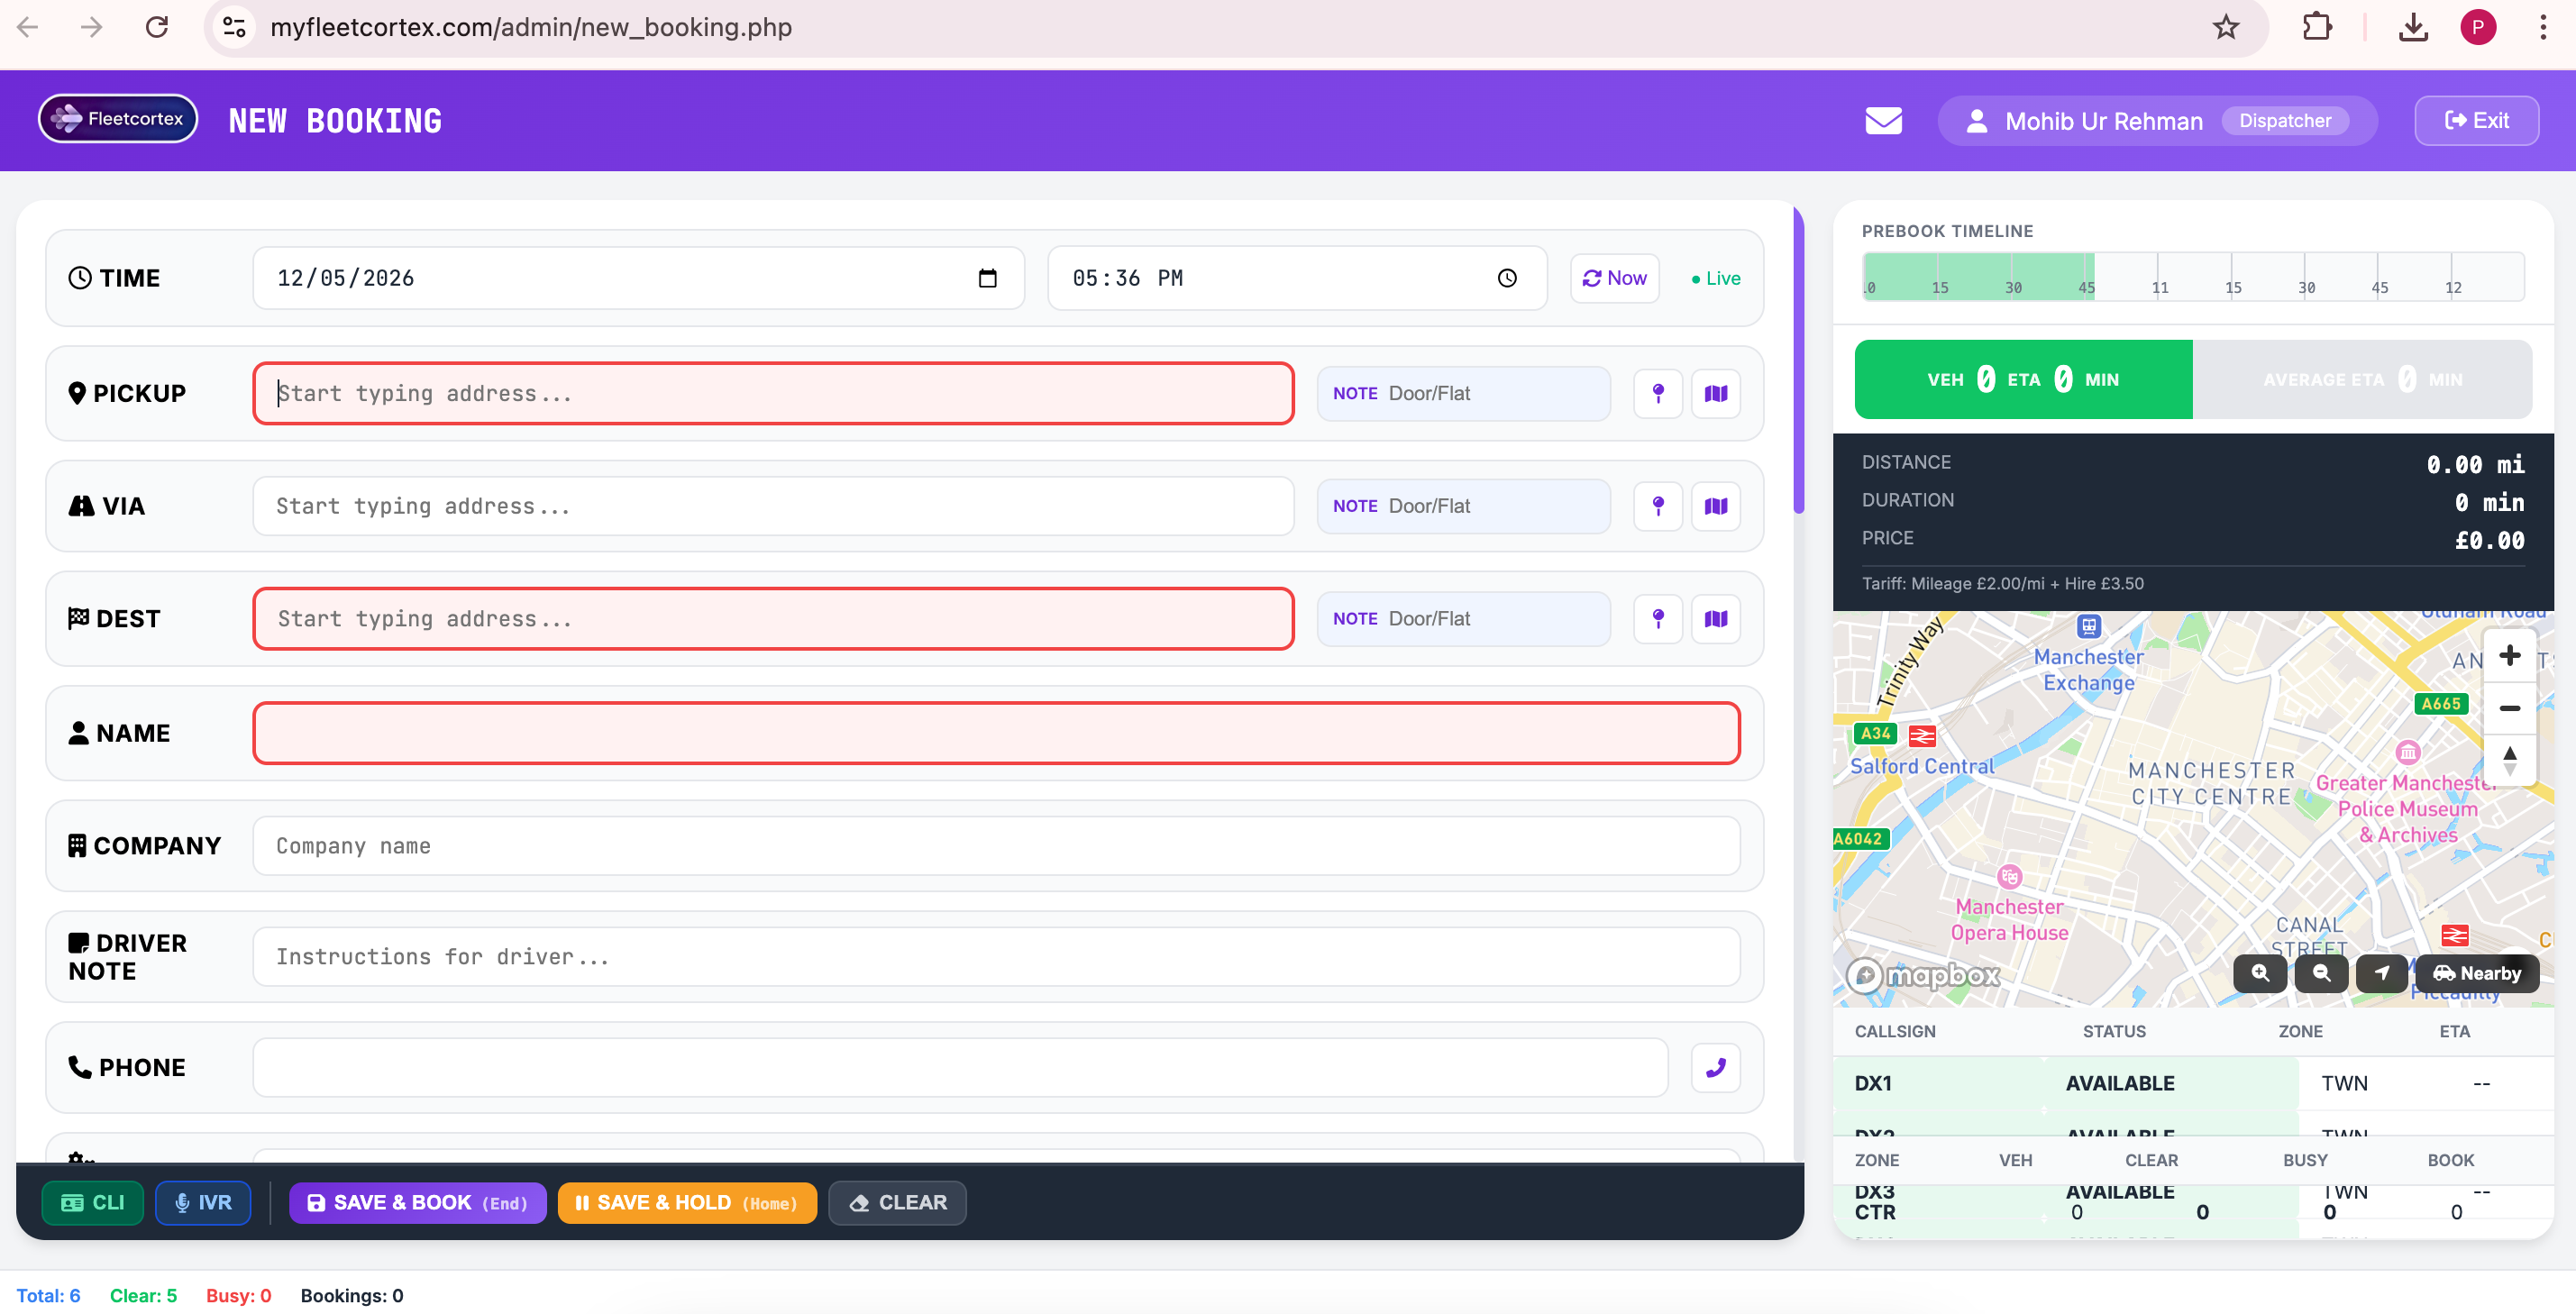Open browser extensions puzzle icon
The width and height of the screenshot is (2576, 1314).
[x=2316, y=27]
